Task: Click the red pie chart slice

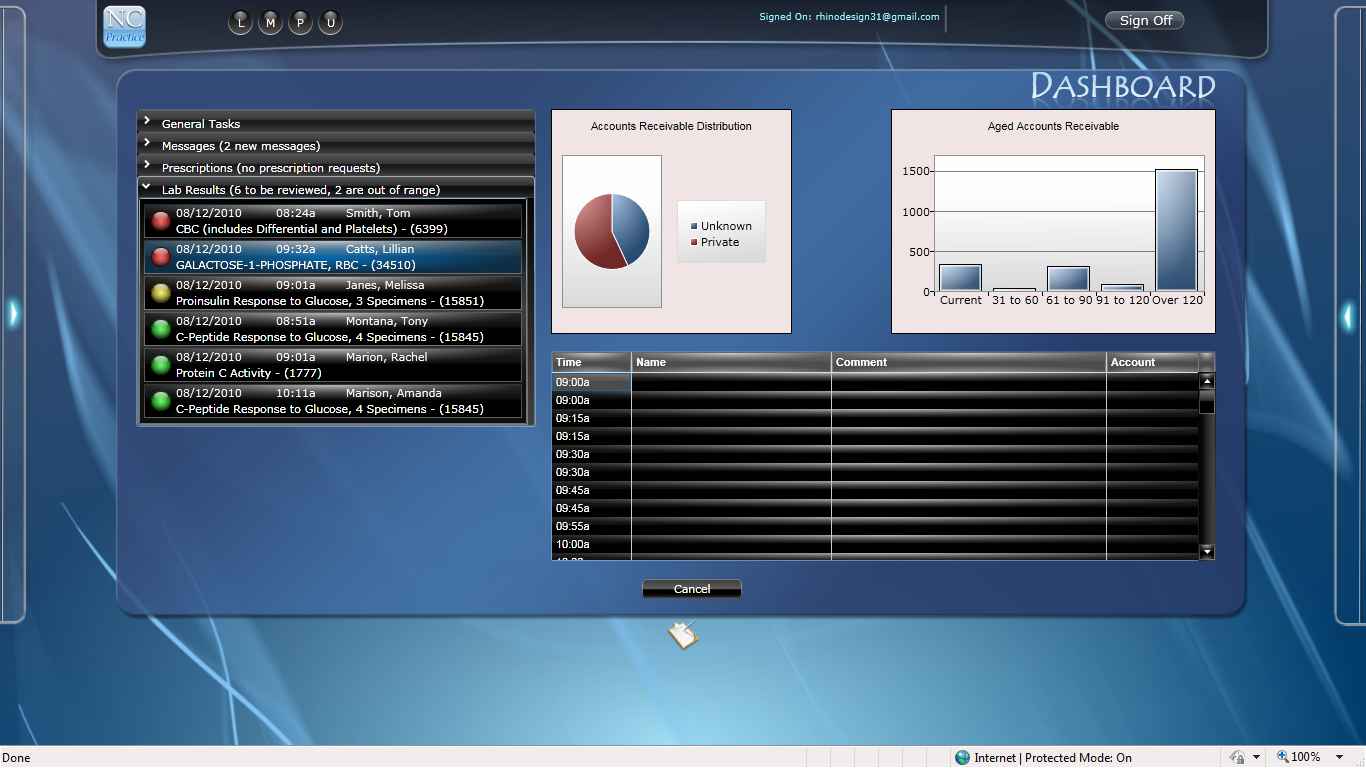Action: pos(594,235)
